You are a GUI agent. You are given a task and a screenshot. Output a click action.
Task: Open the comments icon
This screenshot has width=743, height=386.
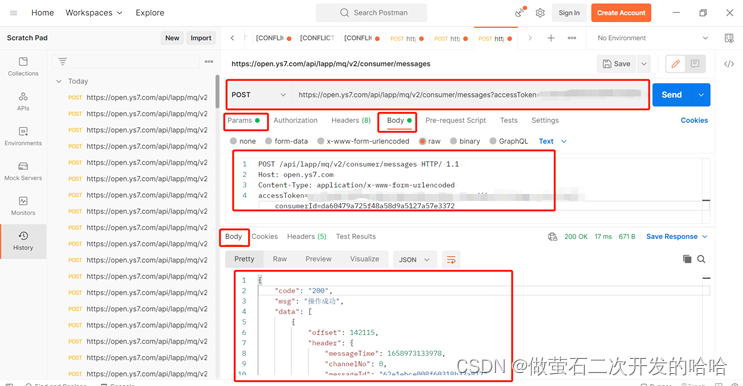pos(695,64)
